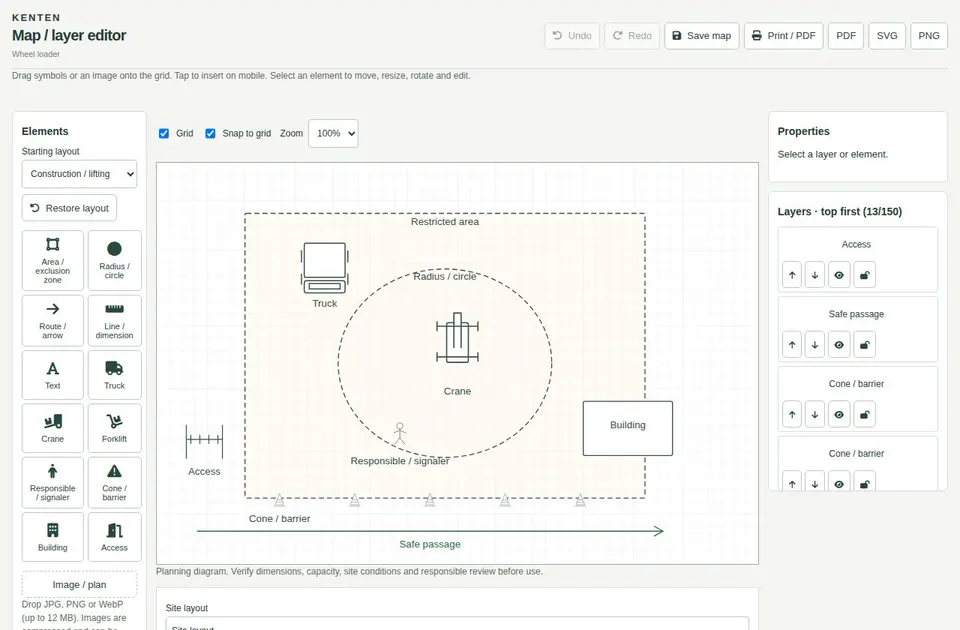
Task: Toggle the Grid checkbox
Action: click(x=164, y=133)
